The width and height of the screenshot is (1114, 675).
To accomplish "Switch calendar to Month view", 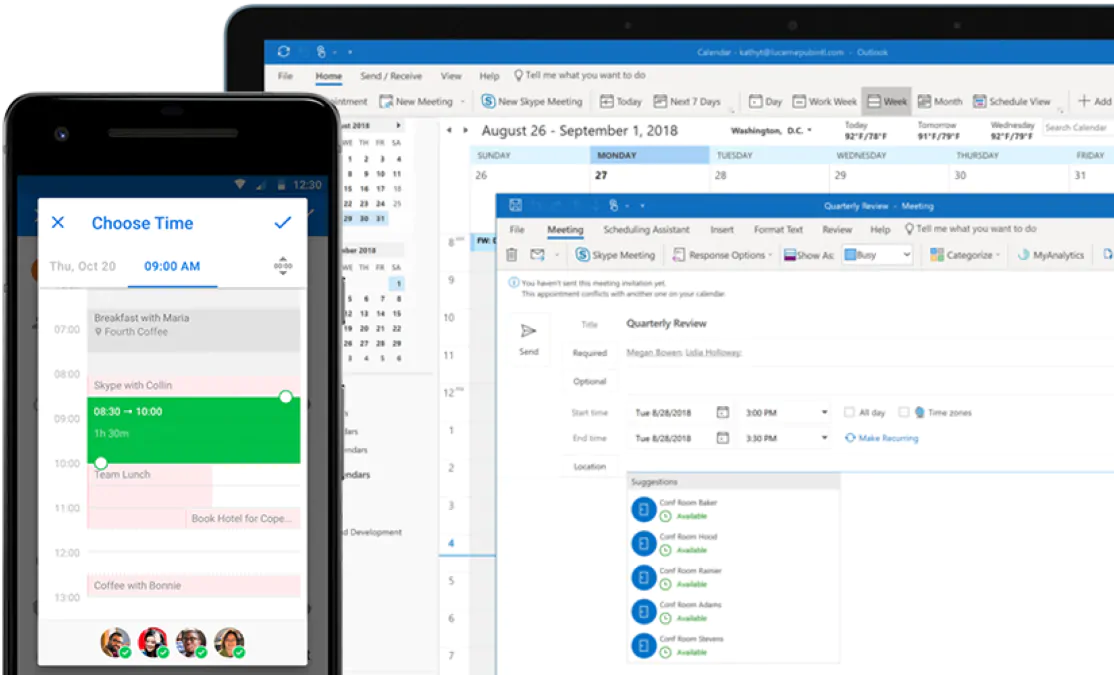I will (940, 101).
